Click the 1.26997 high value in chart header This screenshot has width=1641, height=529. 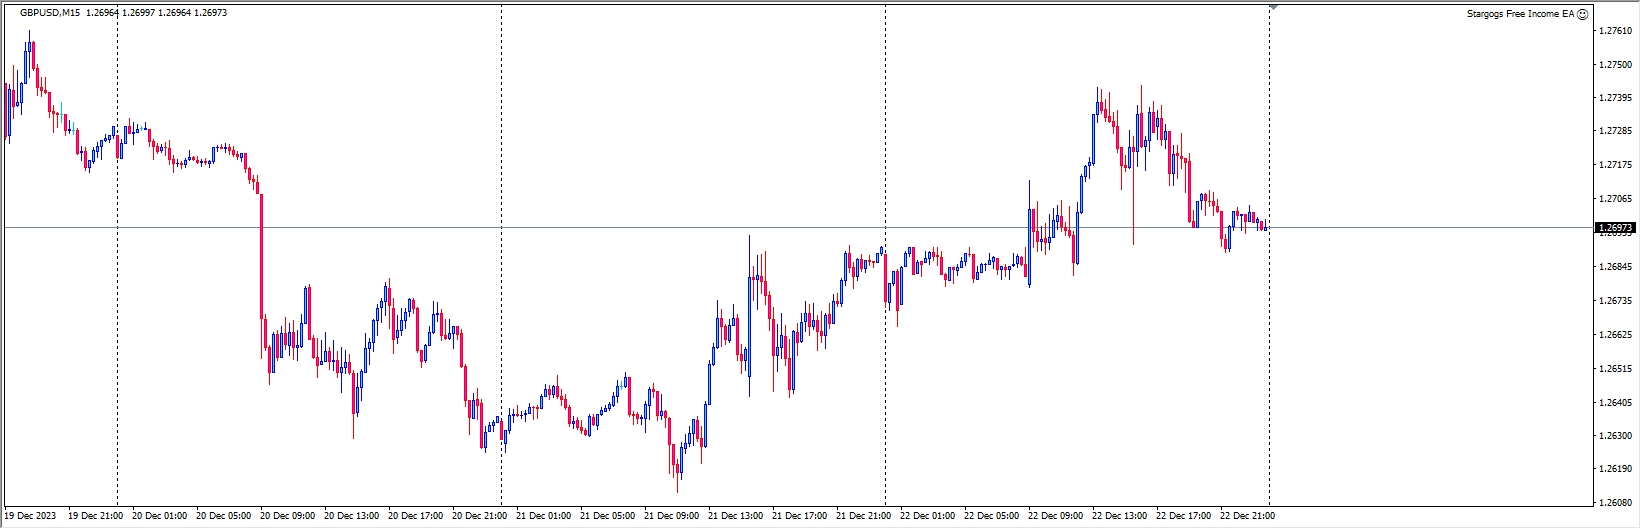(x=140, y=13)
